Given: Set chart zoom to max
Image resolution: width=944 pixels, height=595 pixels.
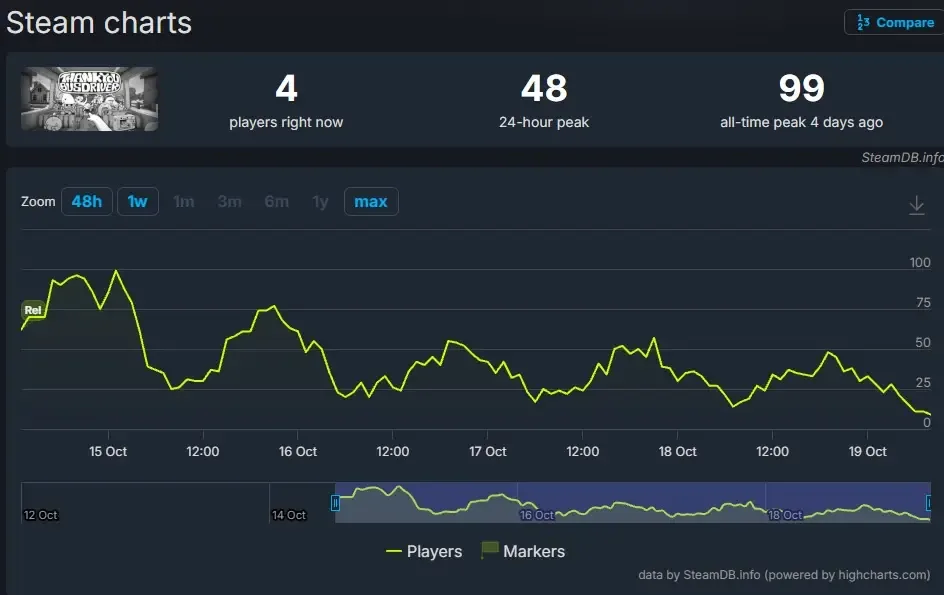Looking at the screenshot, I should (x=370, y=201).
